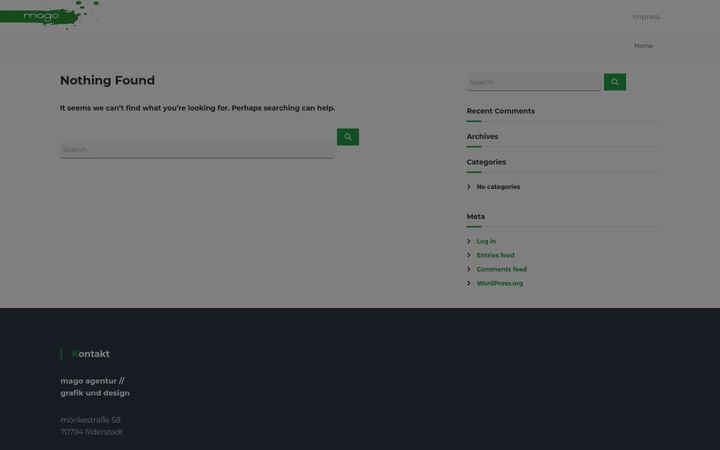Open the Comments feed link
This screenshot has height=450, width=720.
501,269
